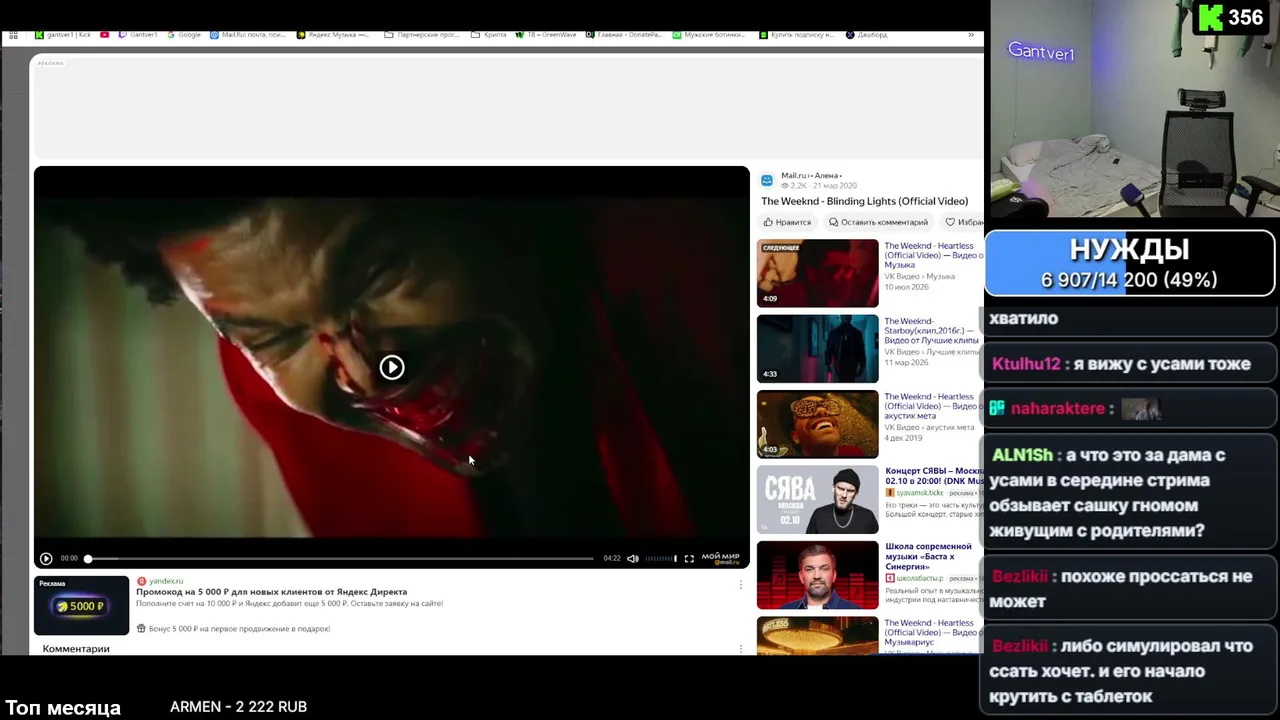
Task: Click the ARMEN - 2 222 RUB top donor text
Action: point(238,707)
